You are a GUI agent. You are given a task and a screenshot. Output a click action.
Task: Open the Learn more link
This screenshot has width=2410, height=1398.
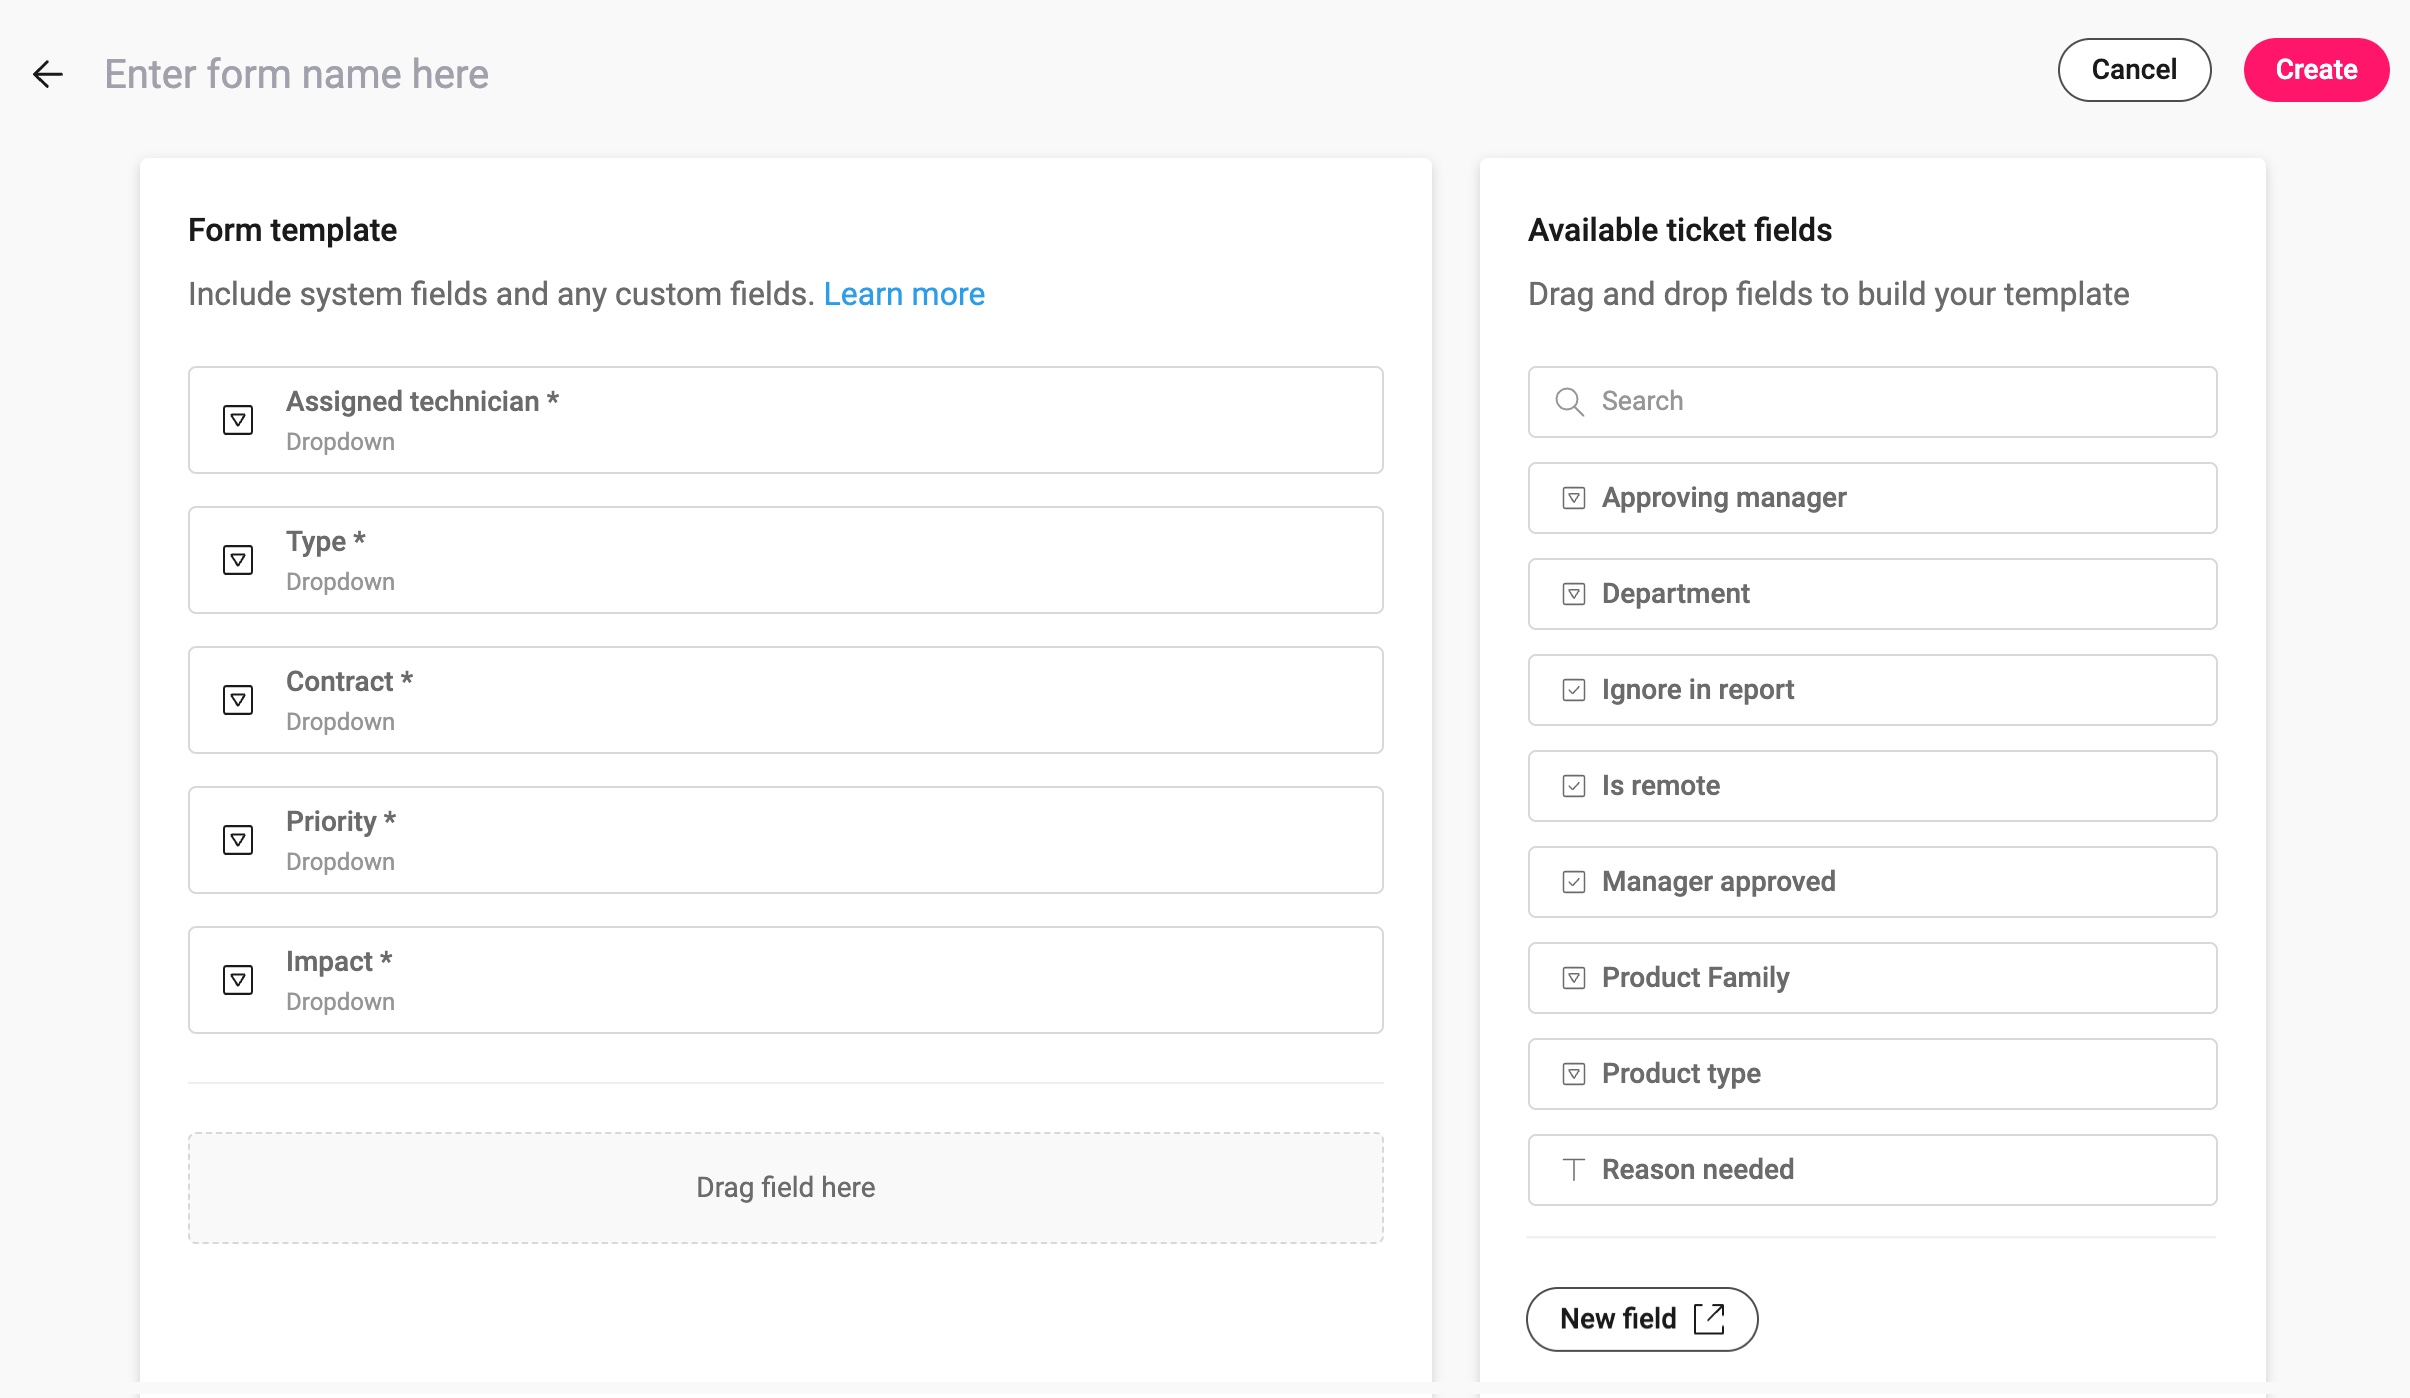coord(903,293)
